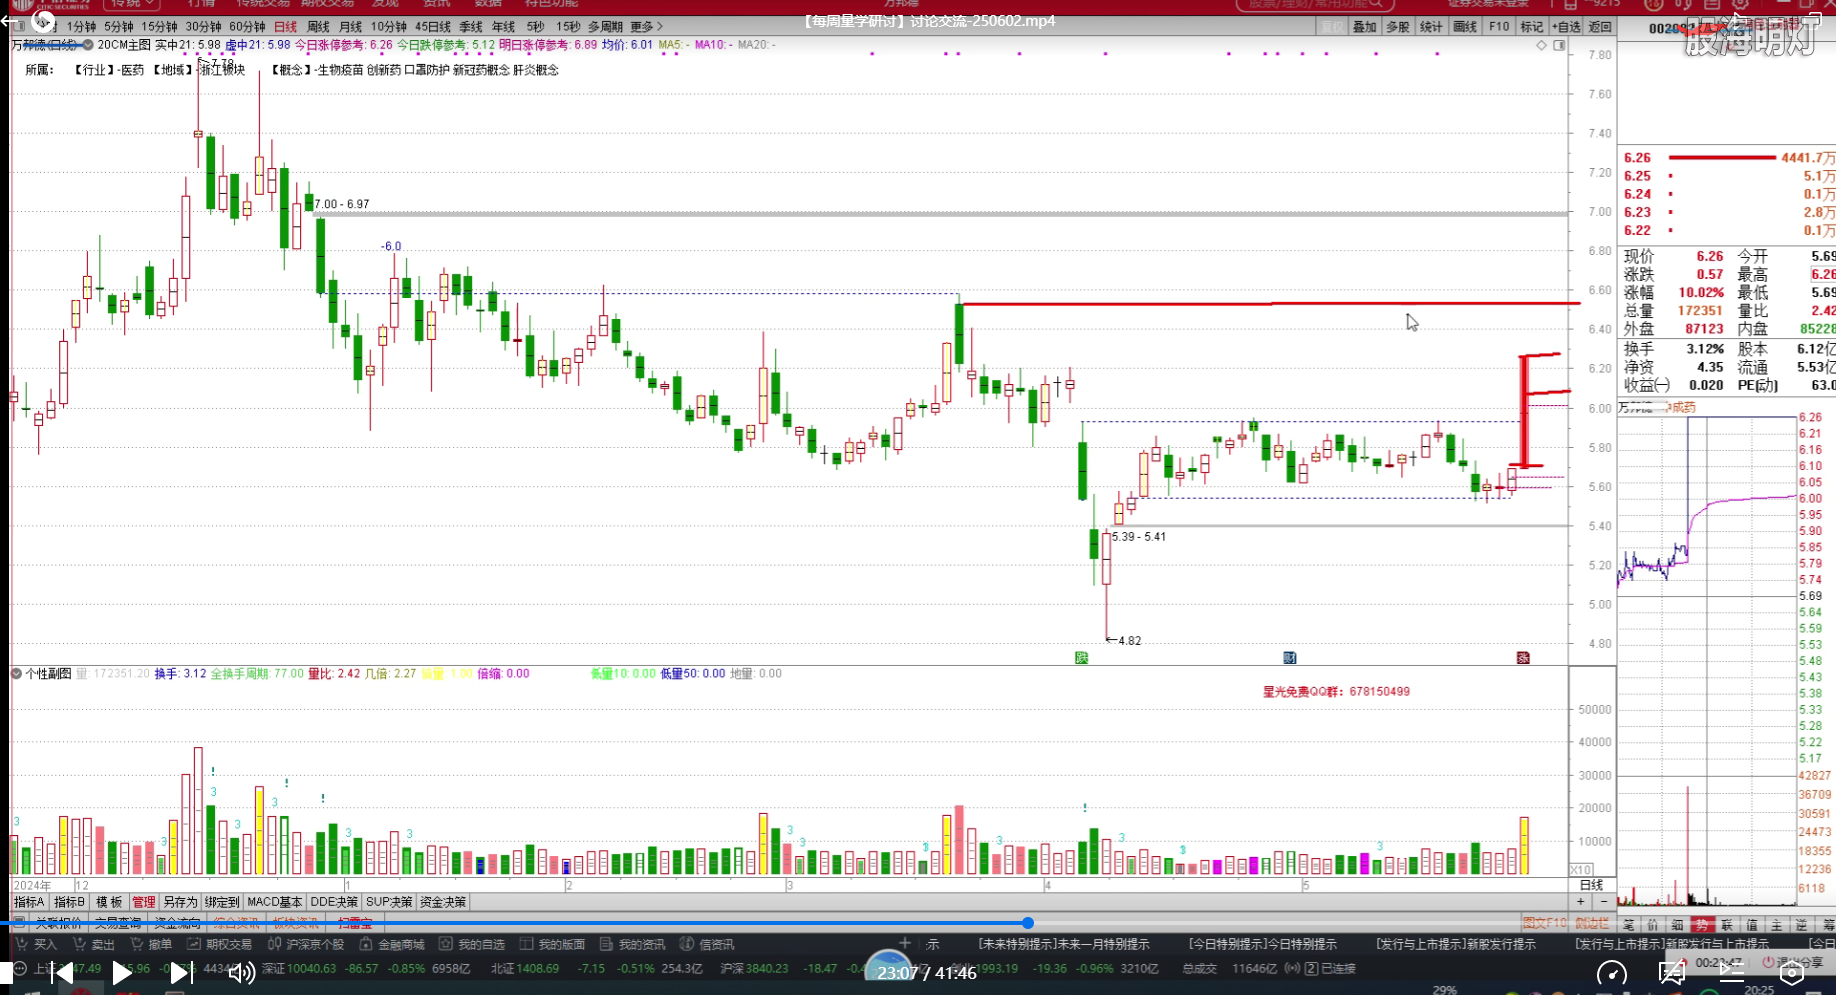Toggle subtitle icon in player bar
This screenshot has width=1836, height=995.
[1671, 973]
